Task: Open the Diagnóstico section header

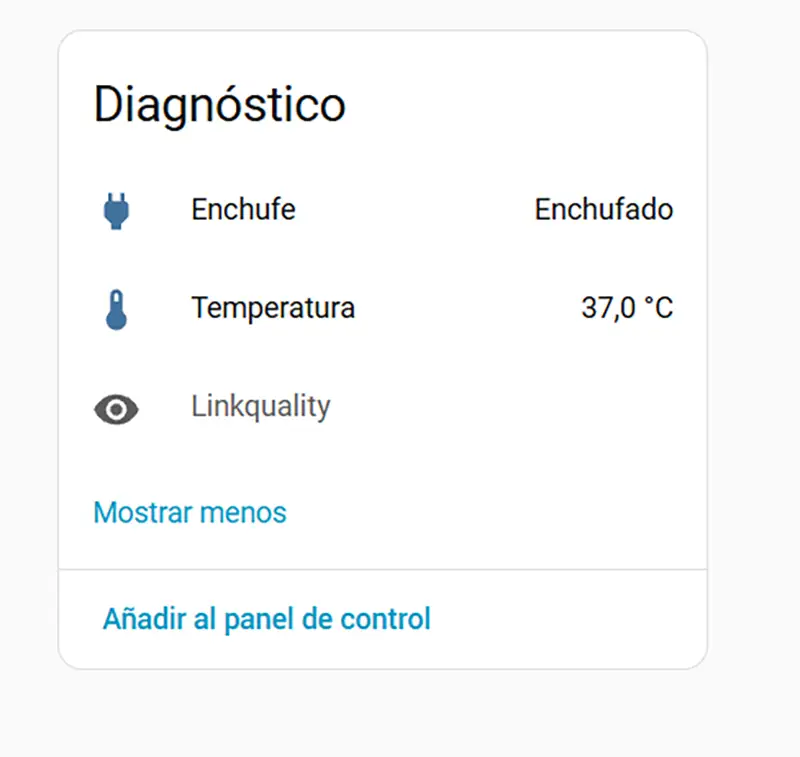Action: pos(218,103)
